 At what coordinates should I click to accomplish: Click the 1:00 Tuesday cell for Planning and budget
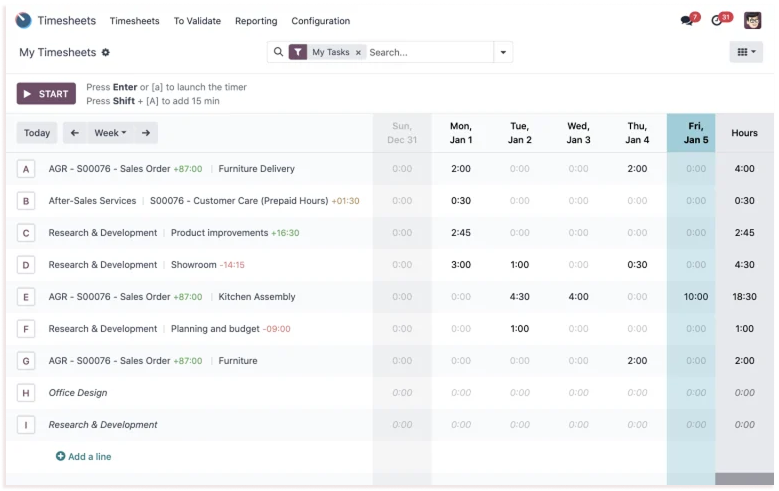(520, 328)
